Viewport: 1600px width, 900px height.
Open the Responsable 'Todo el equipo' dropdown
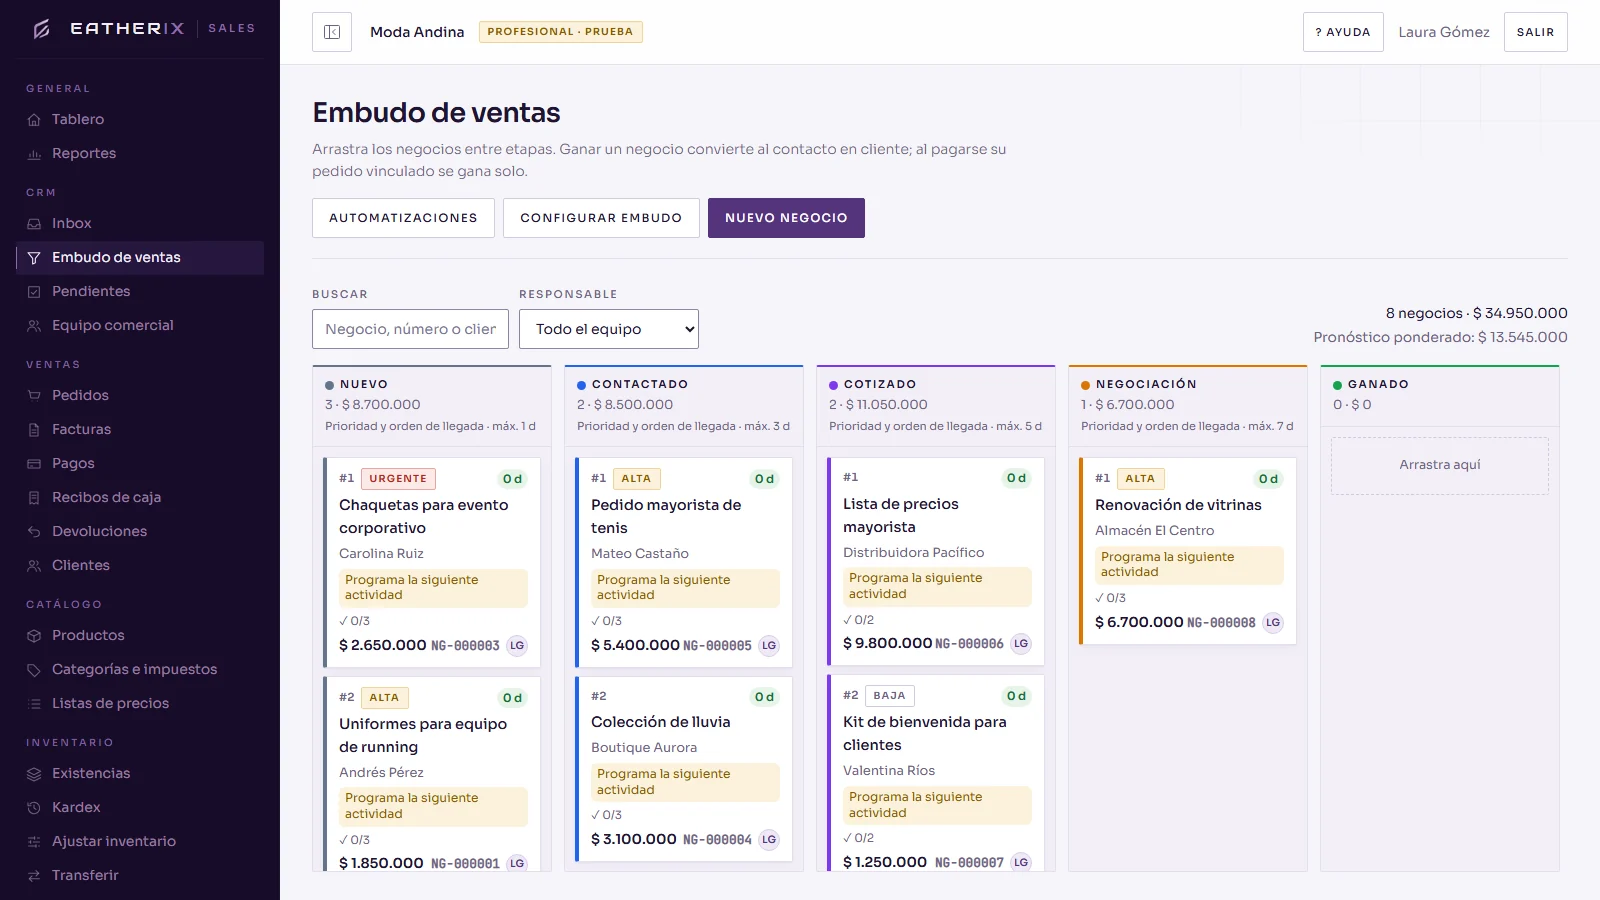[x=609, y=329]
